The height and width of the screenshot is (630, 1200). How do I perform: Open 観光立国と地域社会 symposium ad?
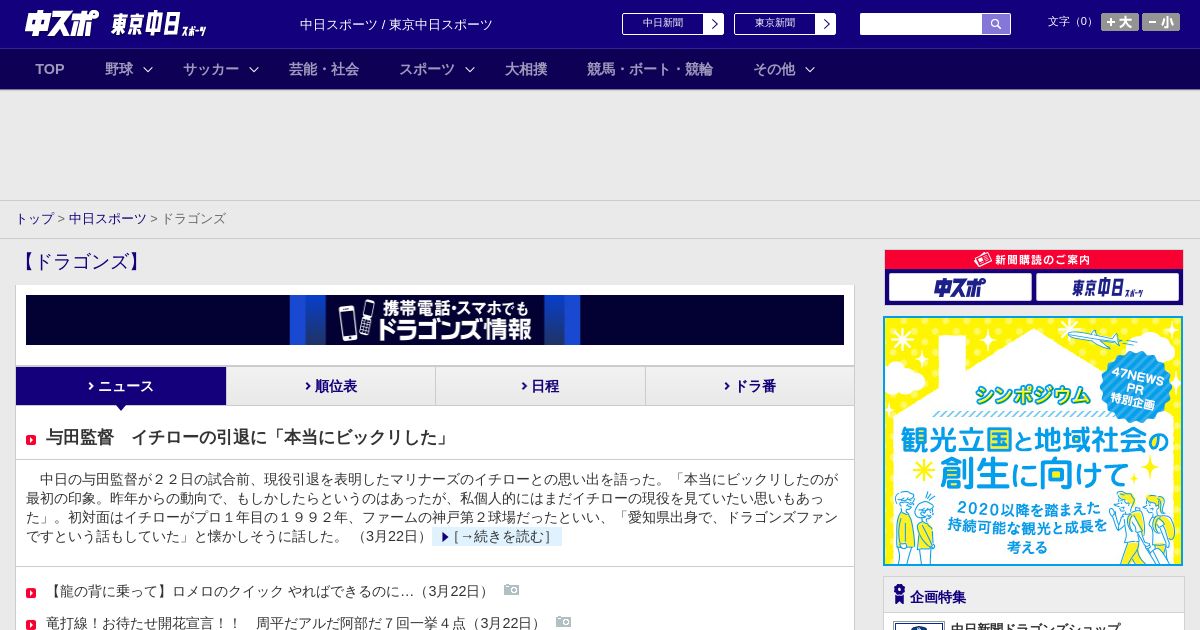pos(1033,441)
